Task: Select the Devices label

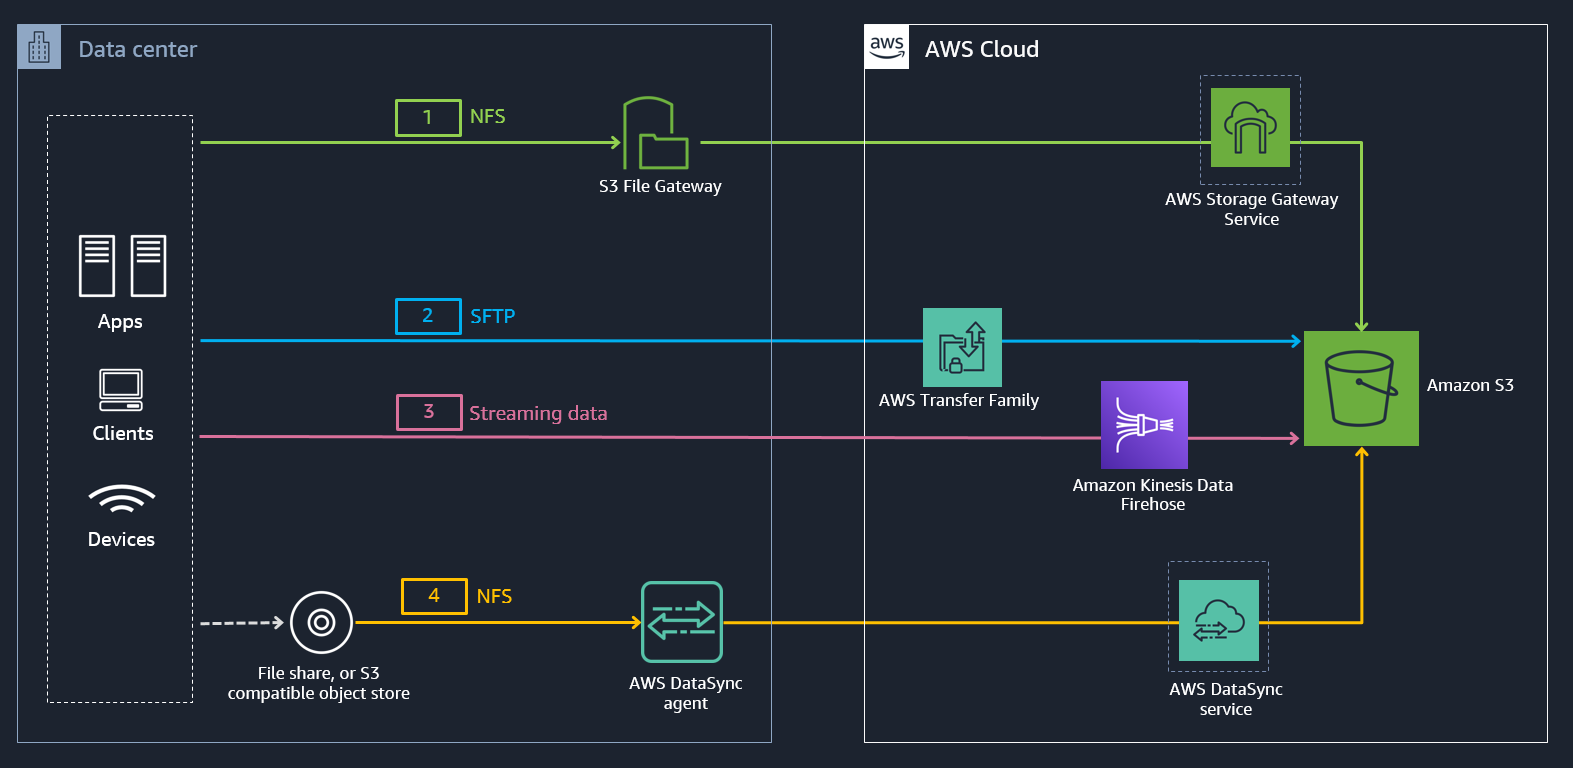Action: (121, 539)
